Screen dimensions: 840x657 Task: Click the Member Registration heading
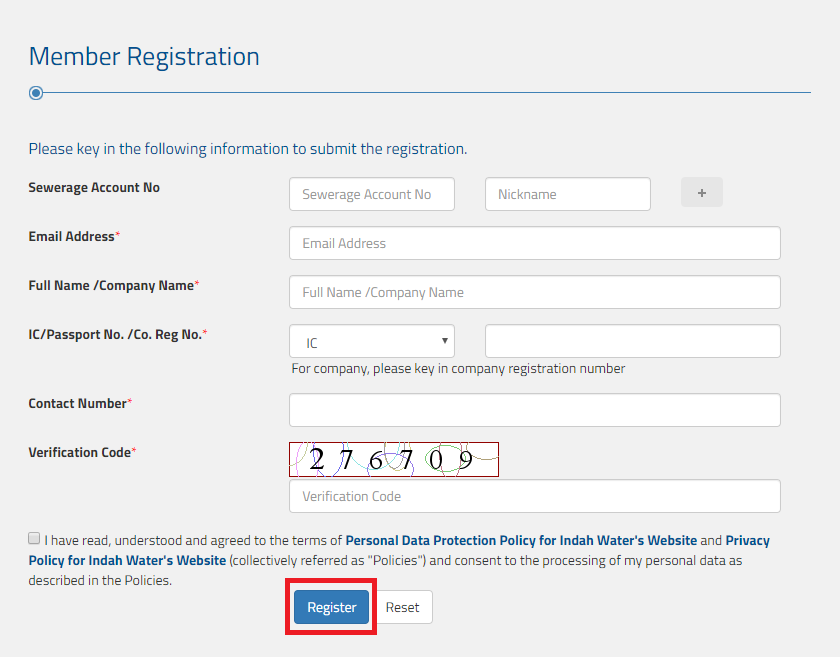click(x=144, y=57)
